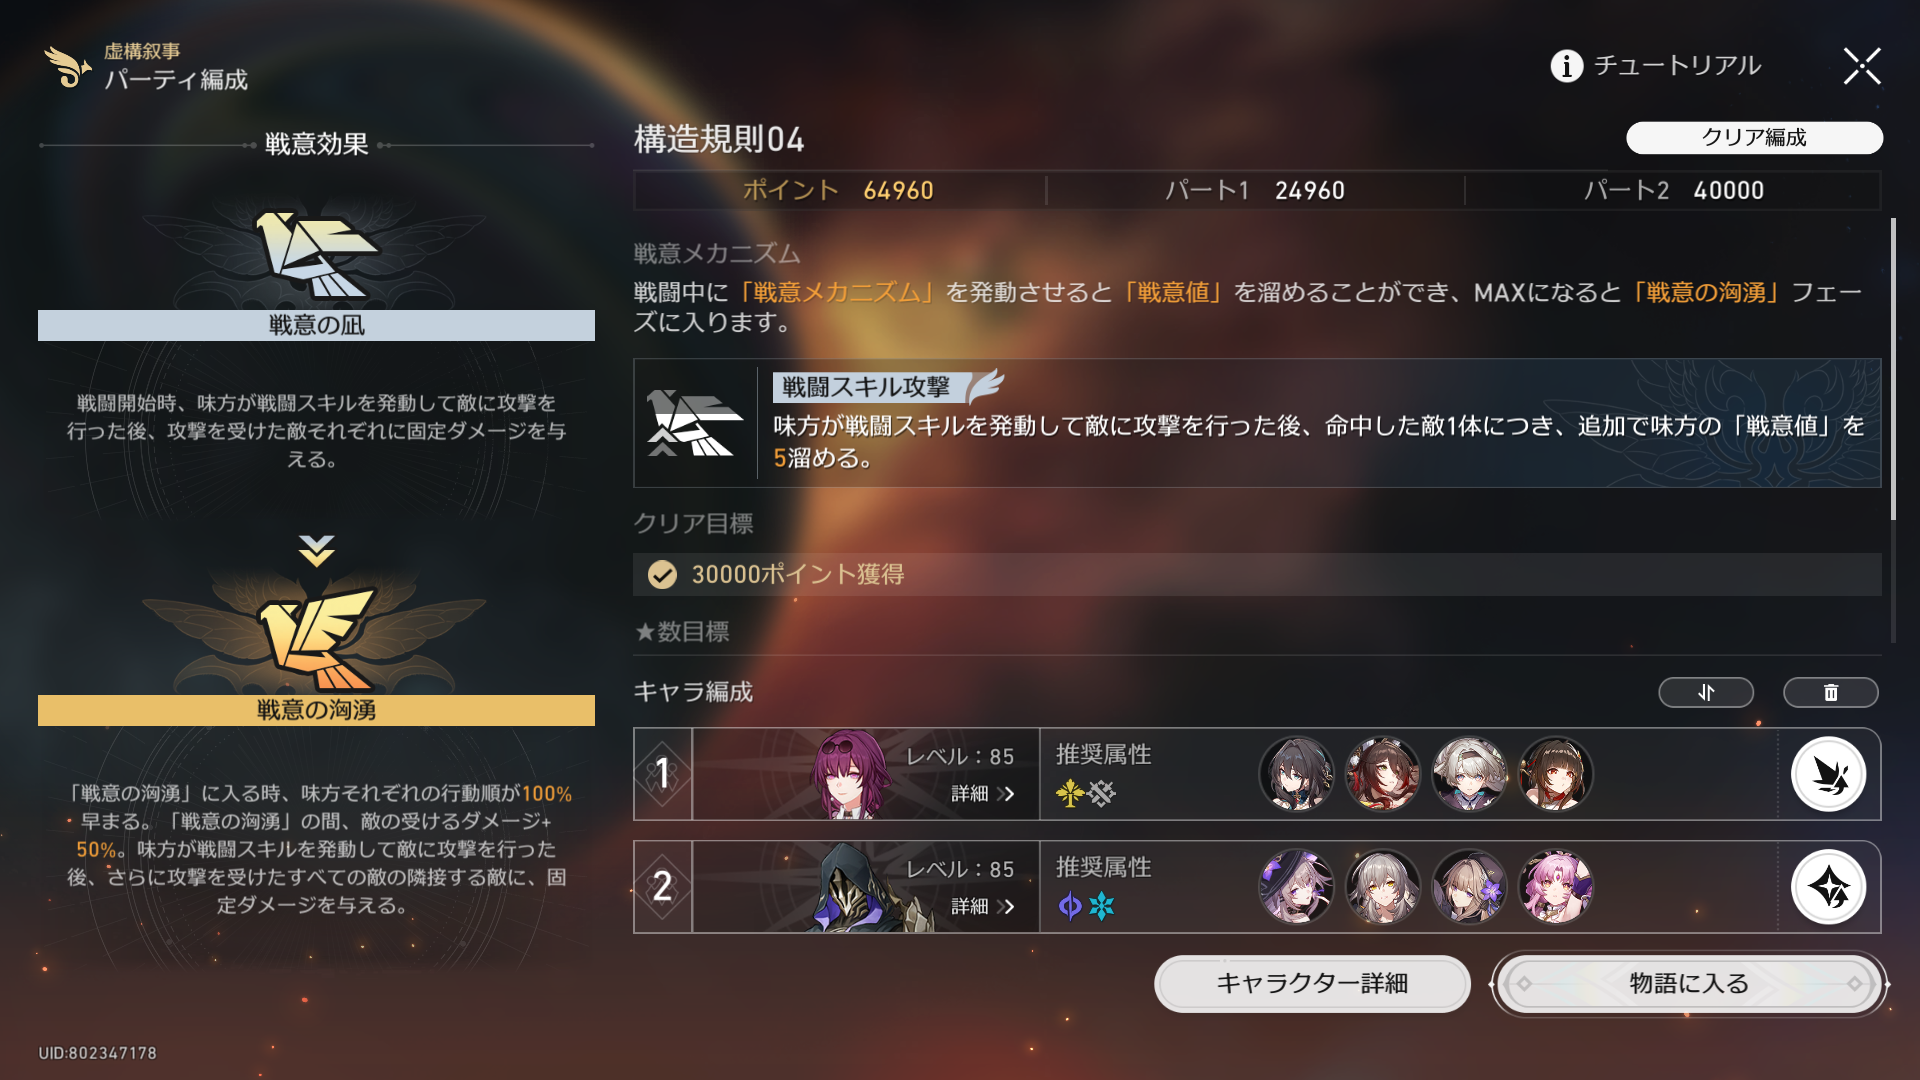Select the パート1 score tab
The height and width of the screenshot is (1080, 1920).
coord(1255,190)
